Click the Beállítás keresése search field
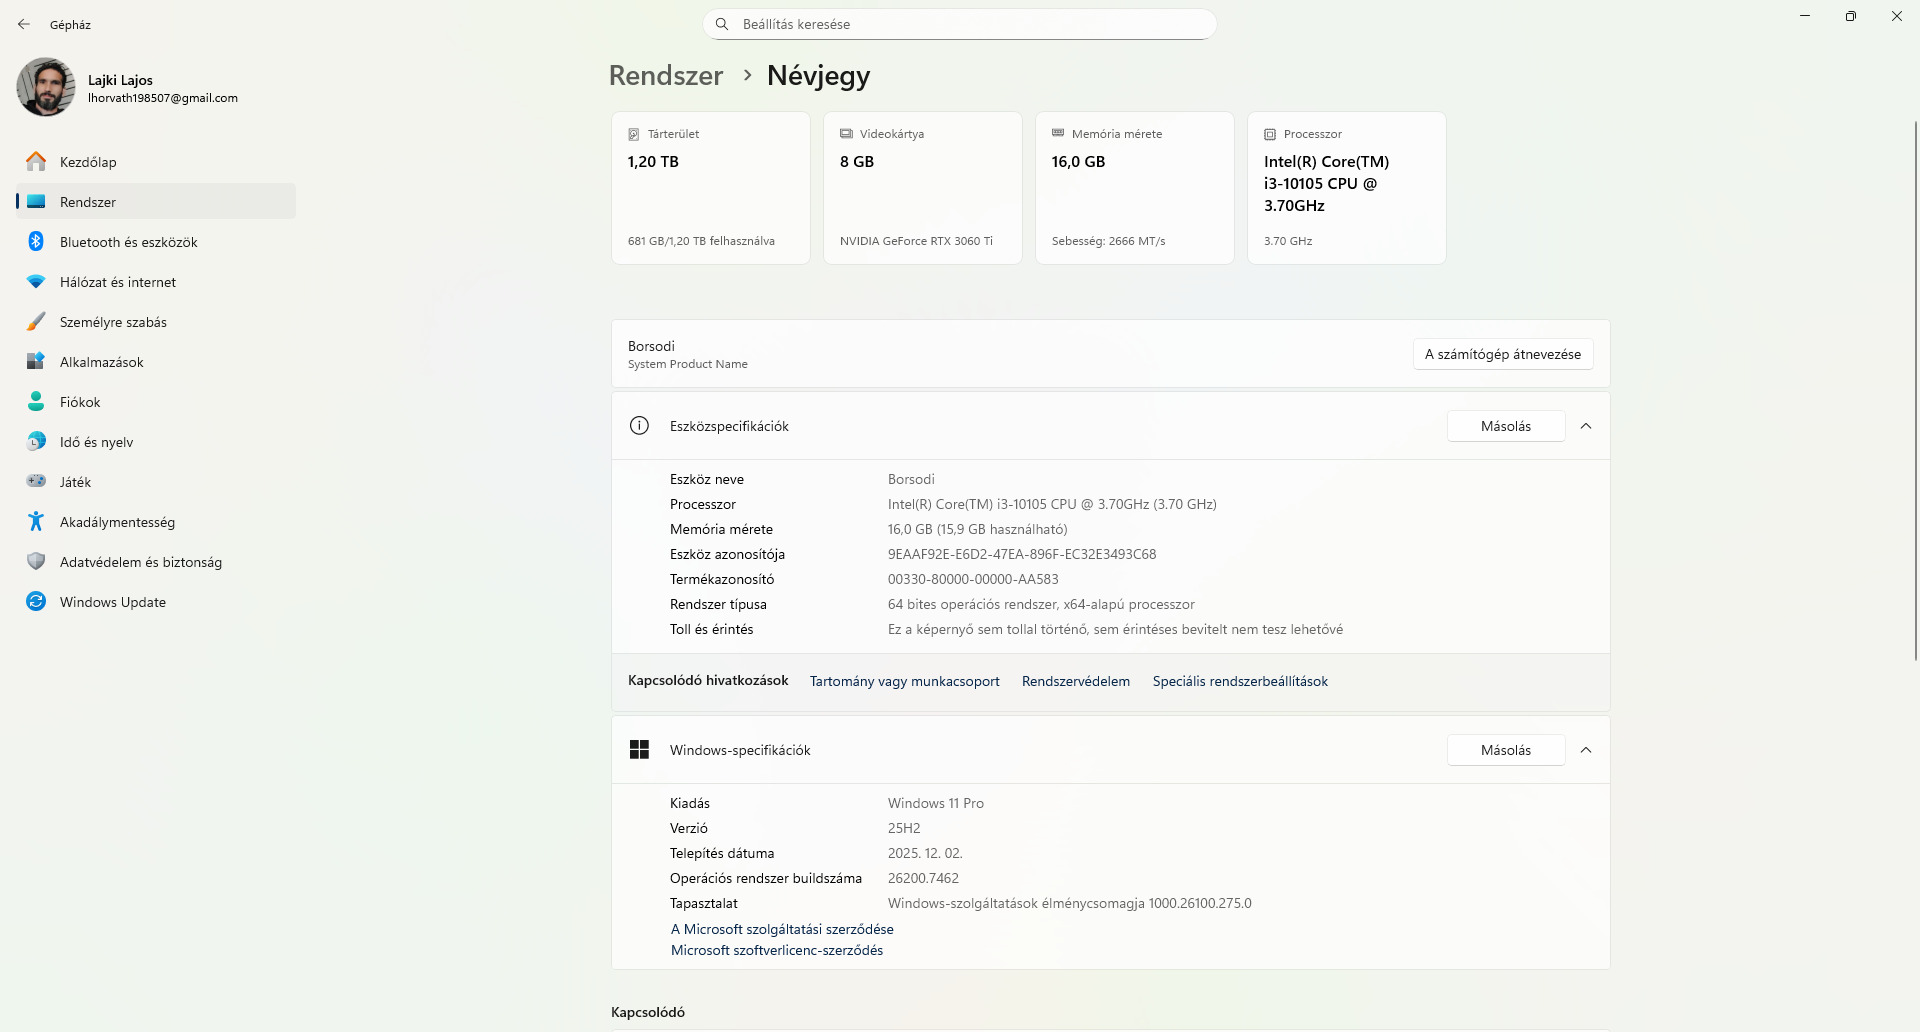The width and height of the screenshot is (1920, 1032). (x=960, y=24)
